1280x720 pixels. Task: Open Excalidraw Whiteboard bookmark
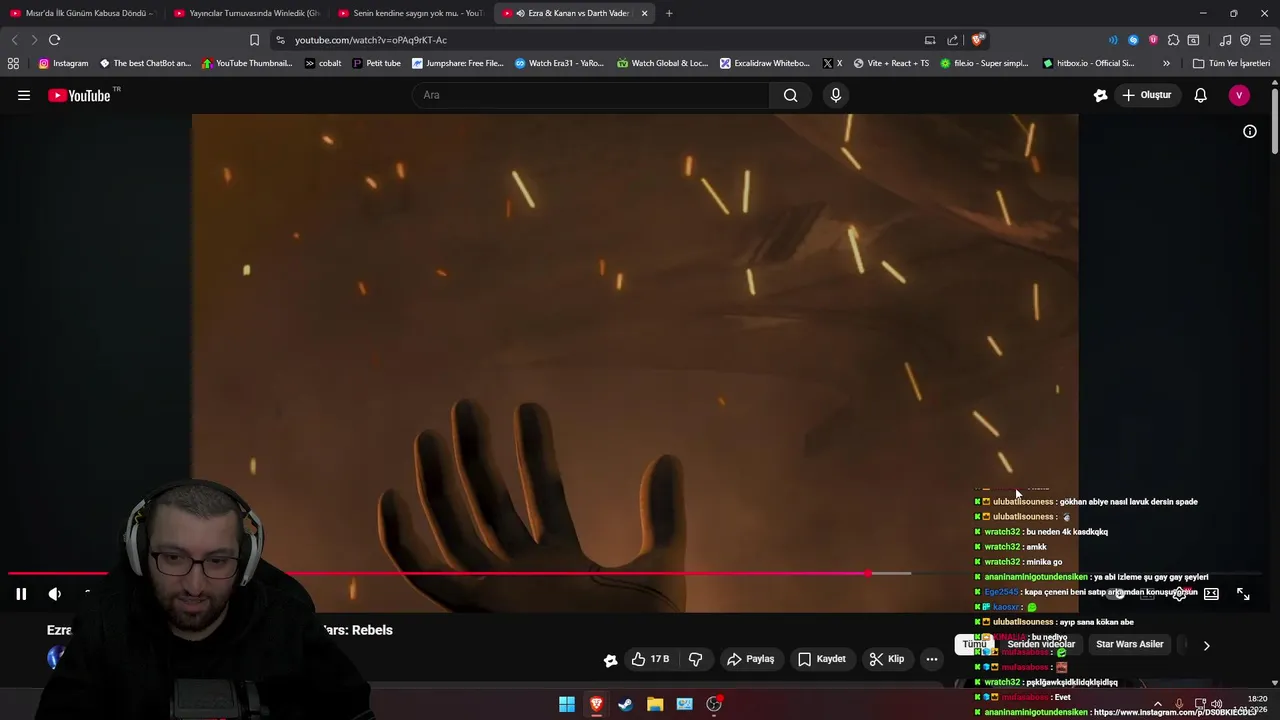click(x=765, y=63)
